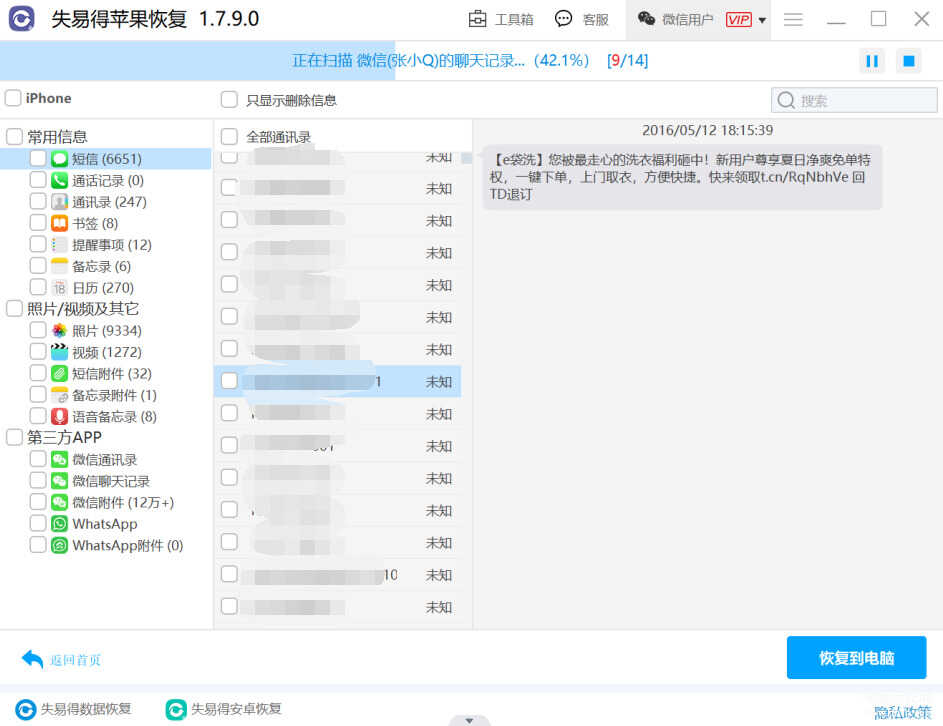Click the scanning progress bar
The width and height of the screenshot is (943, 726).
point(472,61)
